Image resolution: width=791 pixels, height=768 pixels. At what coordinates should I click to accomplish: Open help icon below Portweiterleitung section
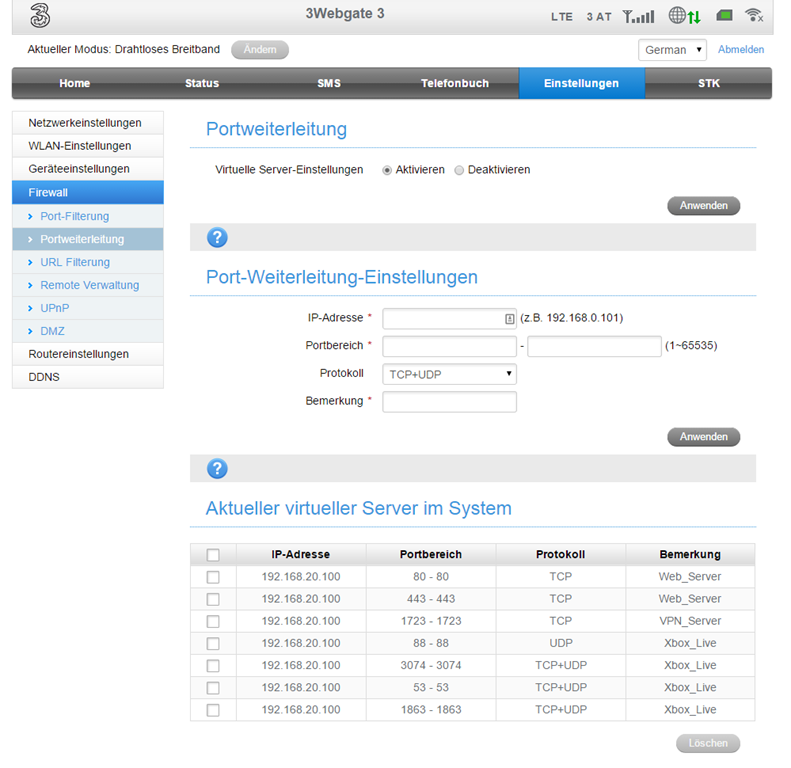(x=217, y=237)
